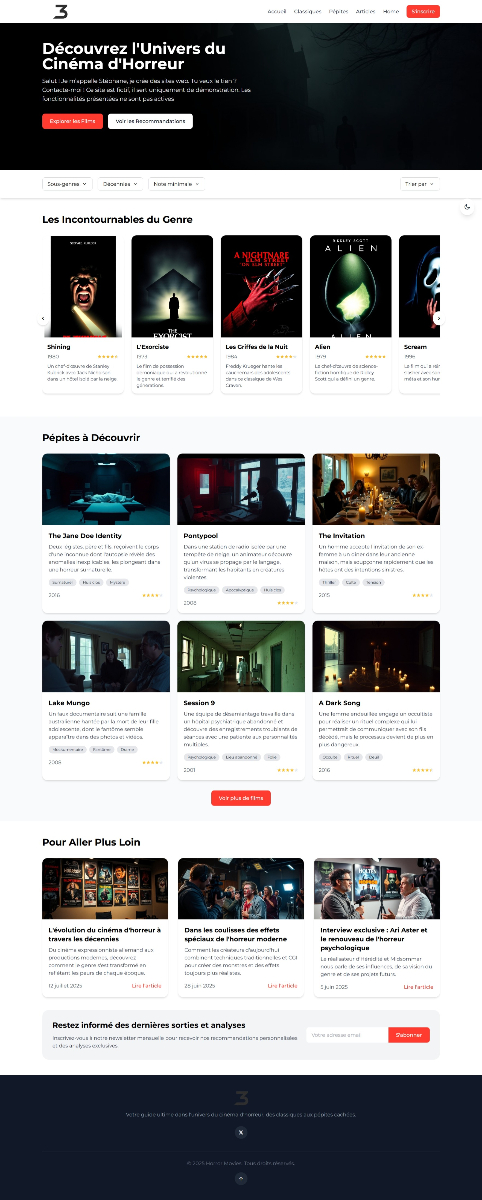Click the L'évolution du cinéma d'horreur headline
482x1200 pixels.
(x=104, y=934)
